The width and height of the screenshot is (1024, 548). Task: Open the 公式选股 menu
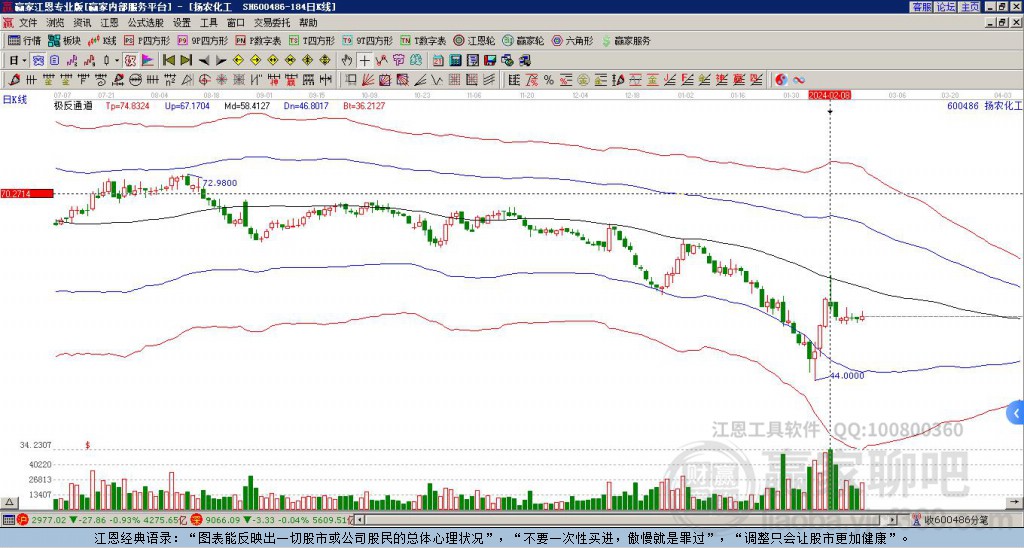point(146,23)
